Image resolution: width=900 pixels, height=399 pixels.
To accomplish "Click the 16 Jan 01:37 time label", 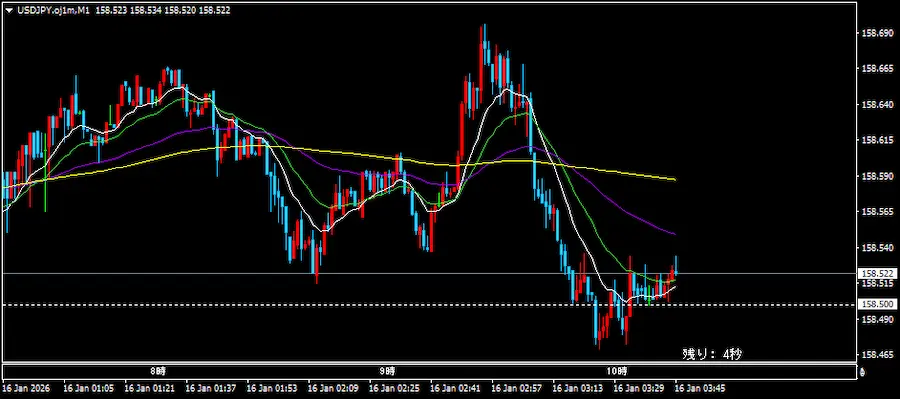I will click(210, 388).
